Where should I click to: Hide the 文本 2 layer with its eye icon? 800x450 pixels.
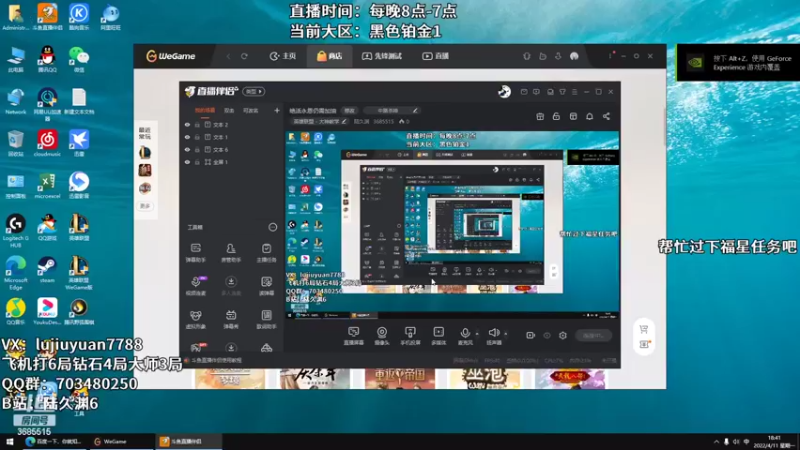click(187, 124)
